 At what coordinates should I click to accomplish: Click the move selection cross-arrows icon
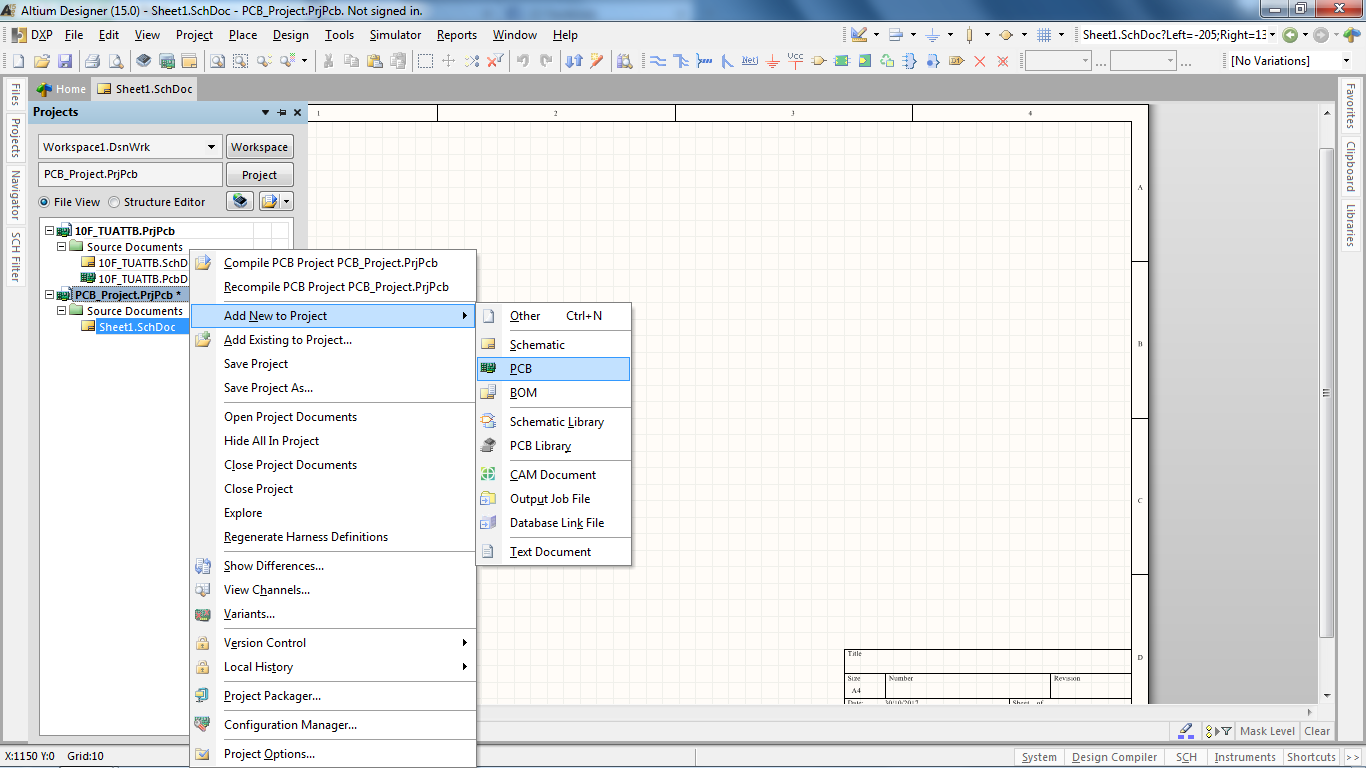[x=449, y=61]
